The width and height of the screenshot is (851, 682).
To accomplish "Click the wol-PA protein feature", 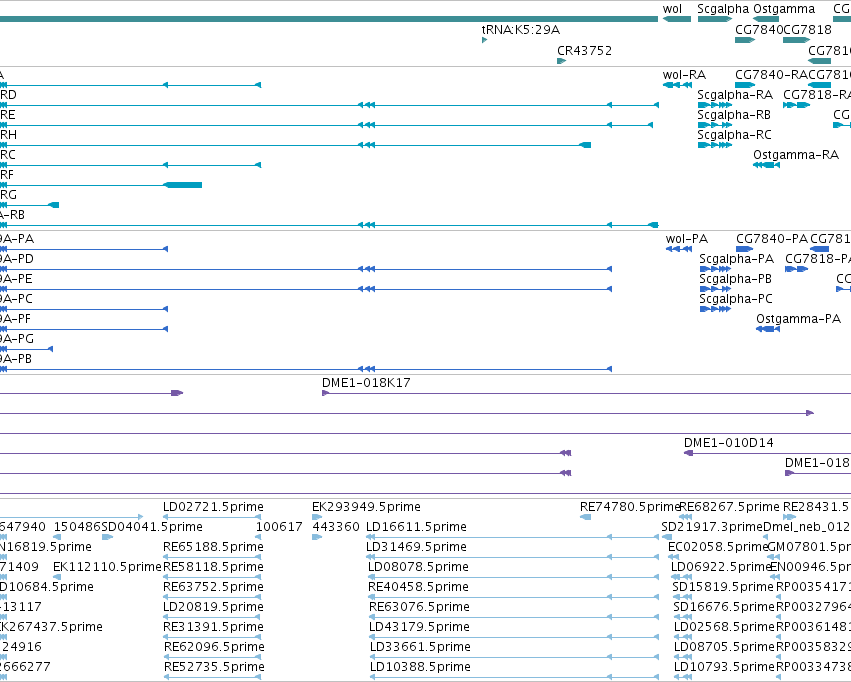I will click(679, 249).
